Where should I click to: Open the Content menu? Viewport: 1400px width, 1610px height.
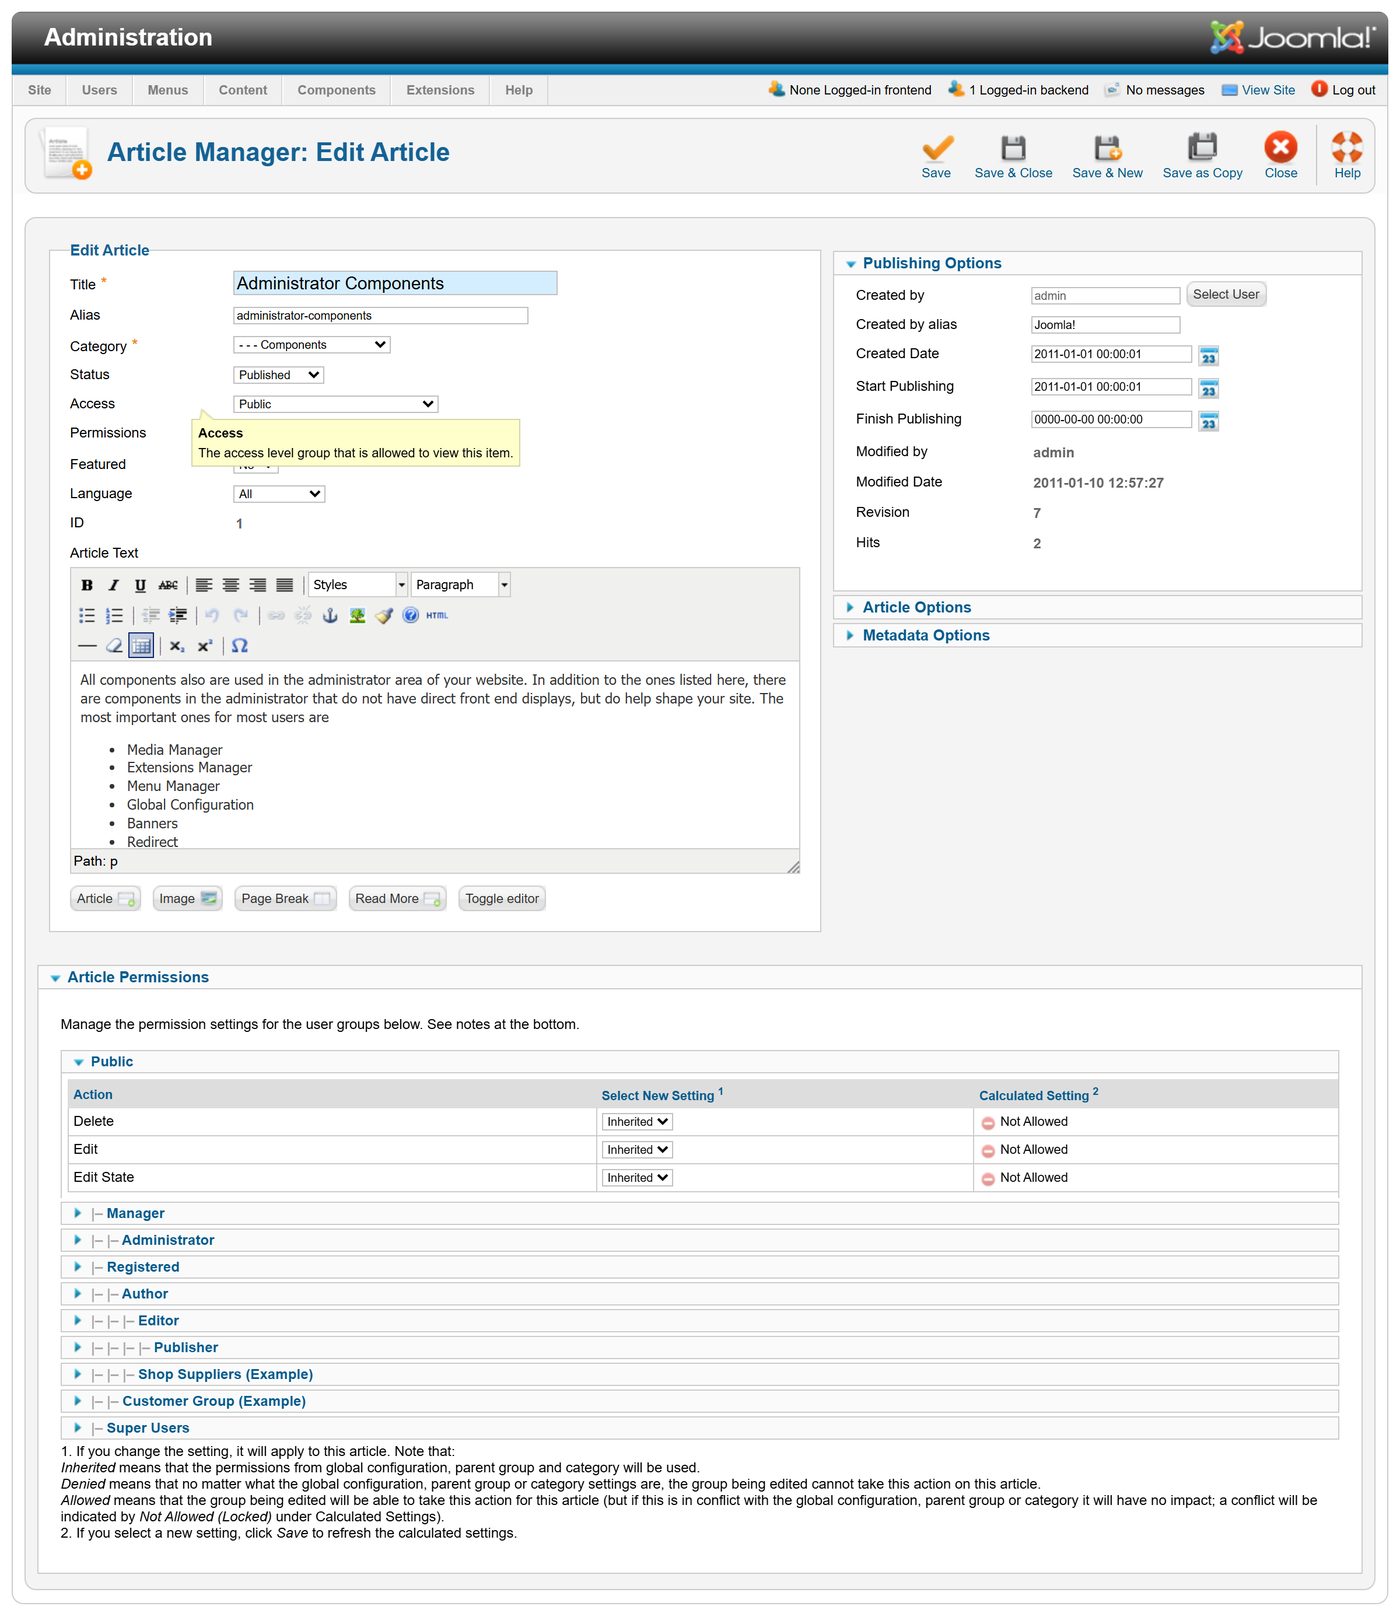point(243,90)
